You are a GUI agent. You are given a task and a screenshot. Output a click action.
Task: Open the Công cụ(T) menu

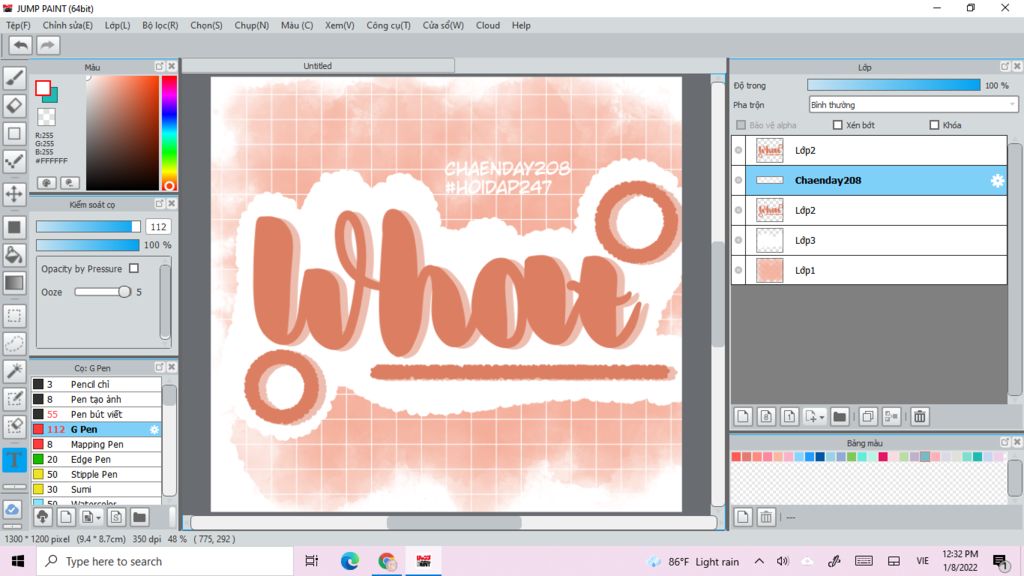[x=389, y=25]
